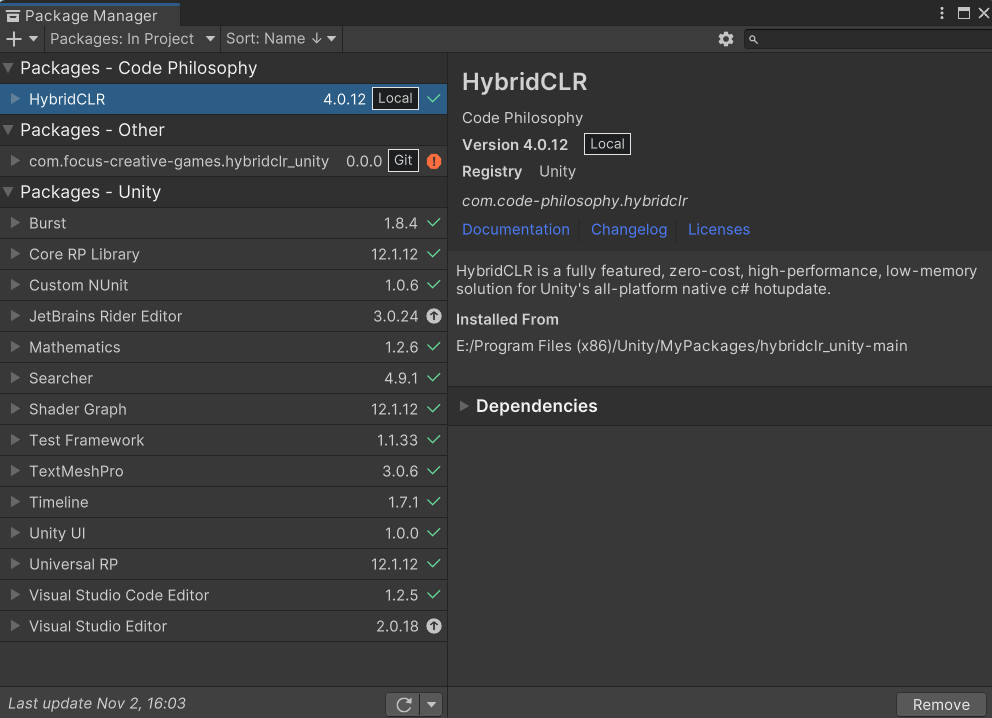Click the installed checkmark for Universal RP
The image size is (992, 718).
(x=434, y=564)
